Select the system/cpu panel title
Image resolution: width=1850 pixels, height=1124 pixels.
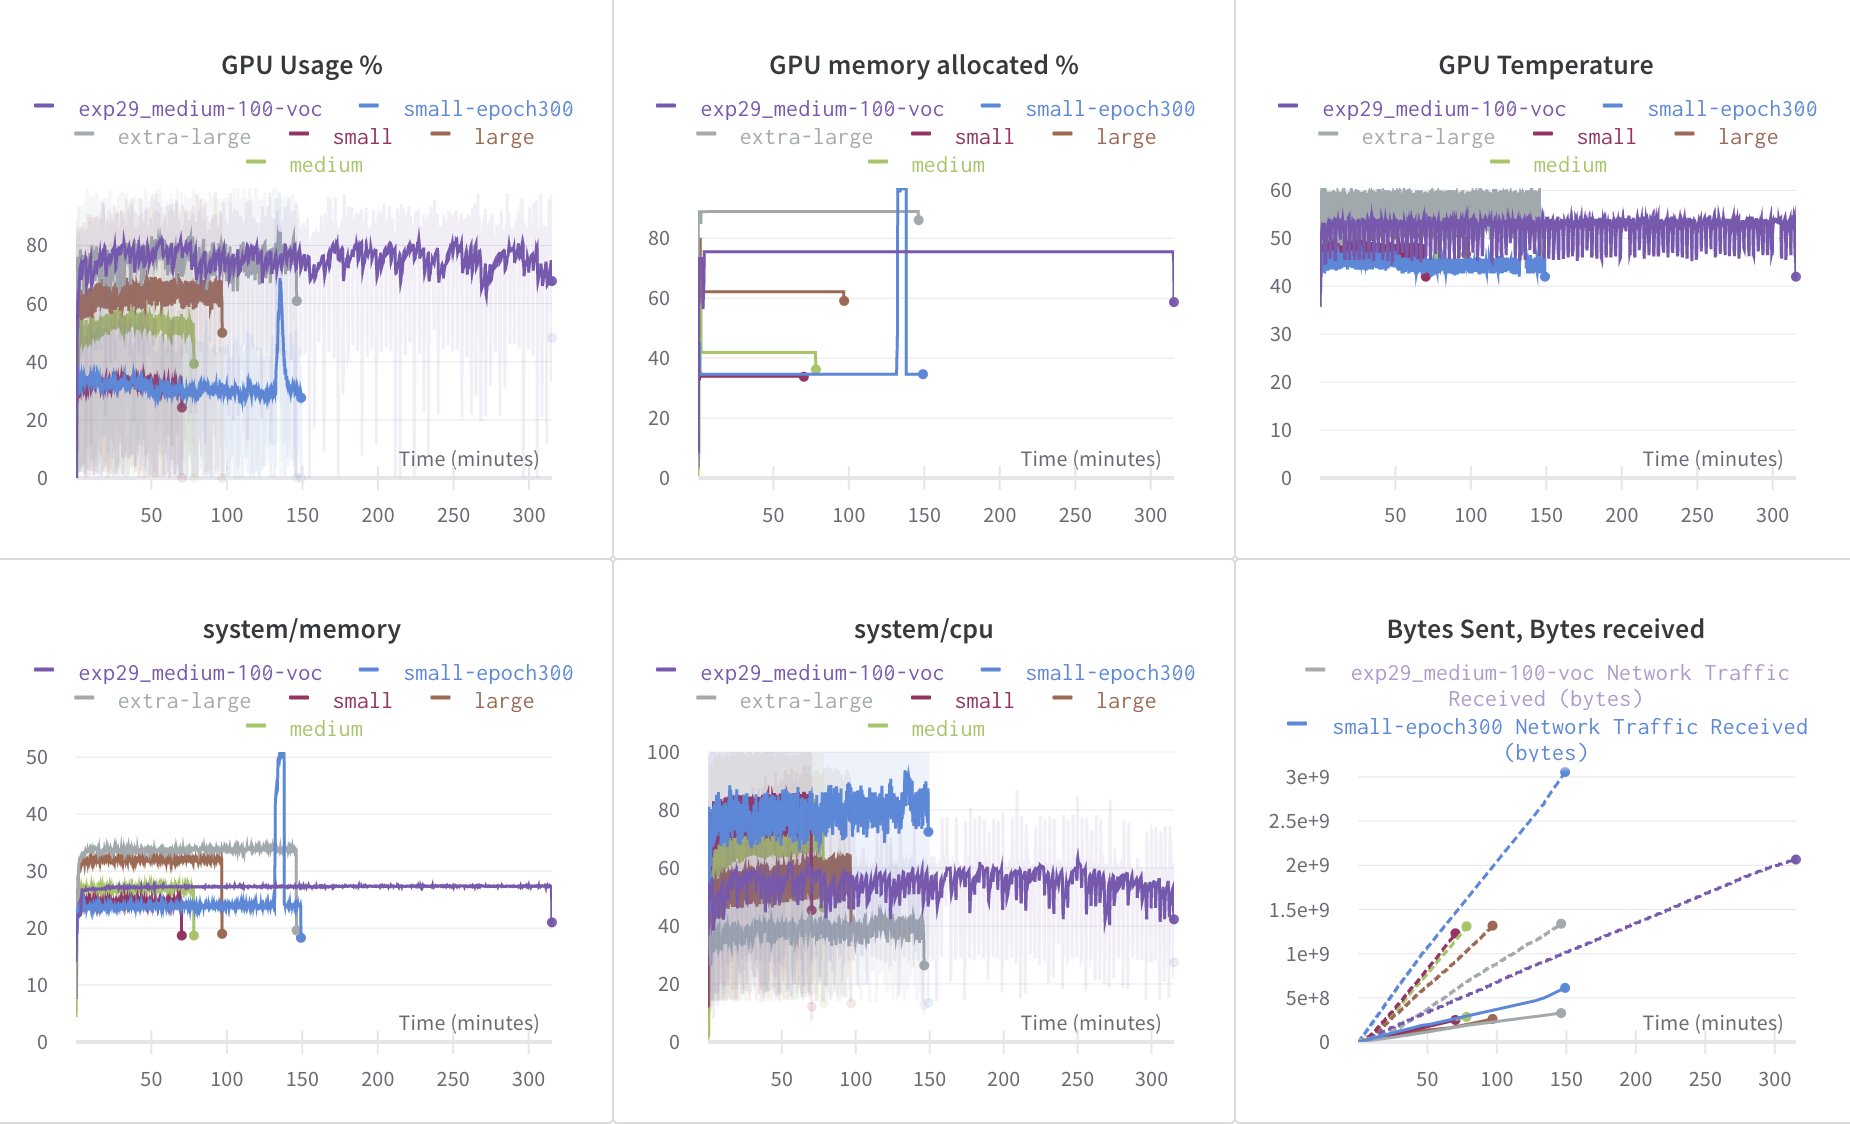point(924,629)
